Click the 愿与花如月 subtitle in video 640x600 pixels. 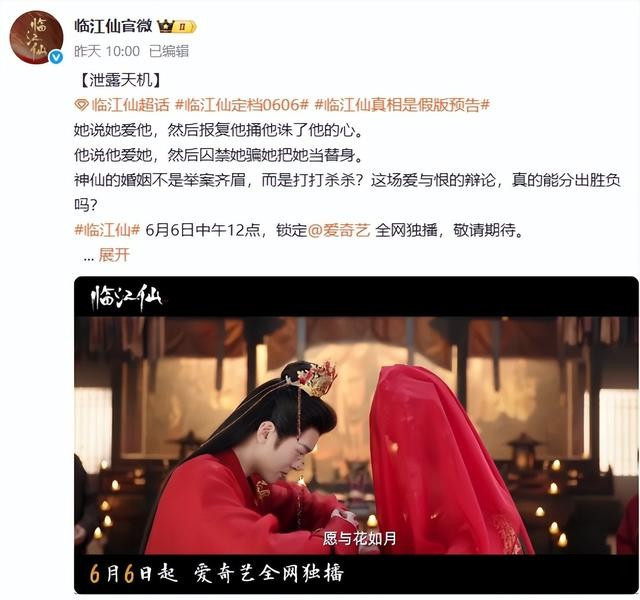click(359, 538)
